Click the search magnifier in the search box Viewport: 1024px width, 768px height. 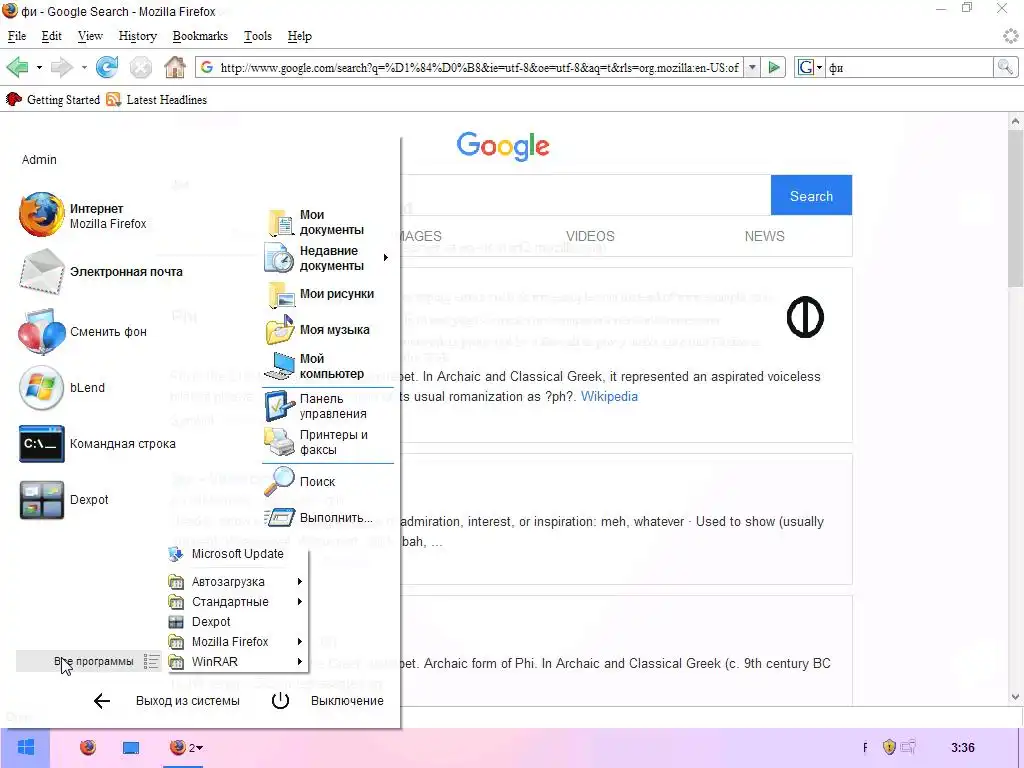(1004, 67)
